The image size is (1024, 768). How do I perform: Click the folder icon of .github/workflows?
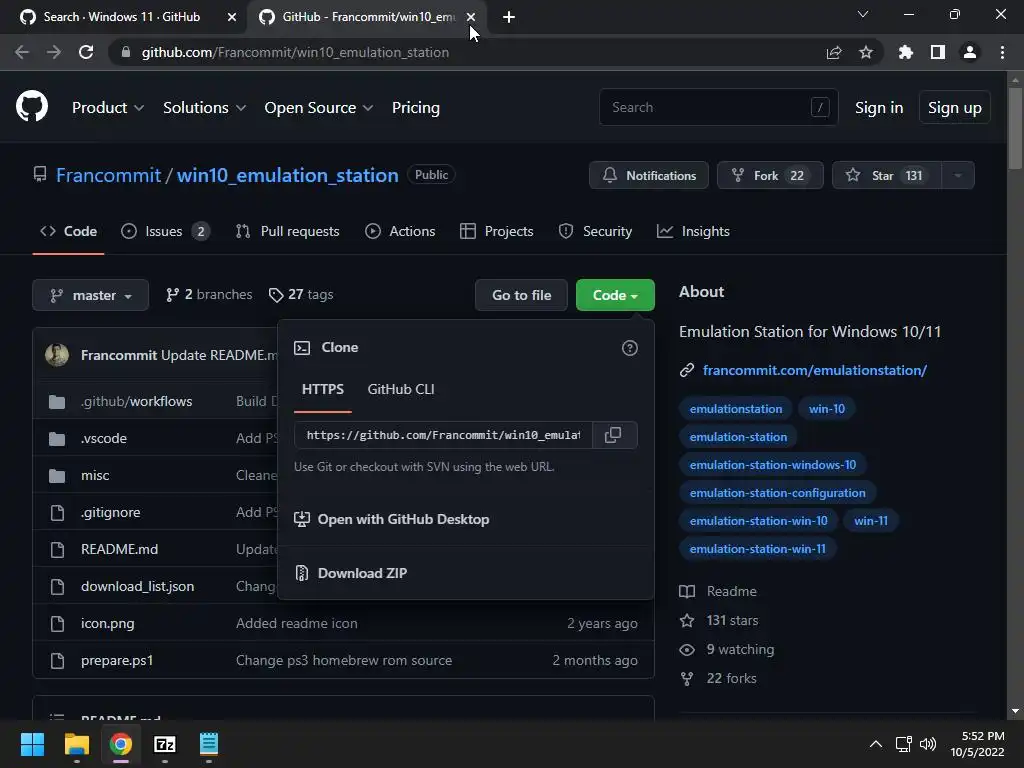(x=57, y=402)
